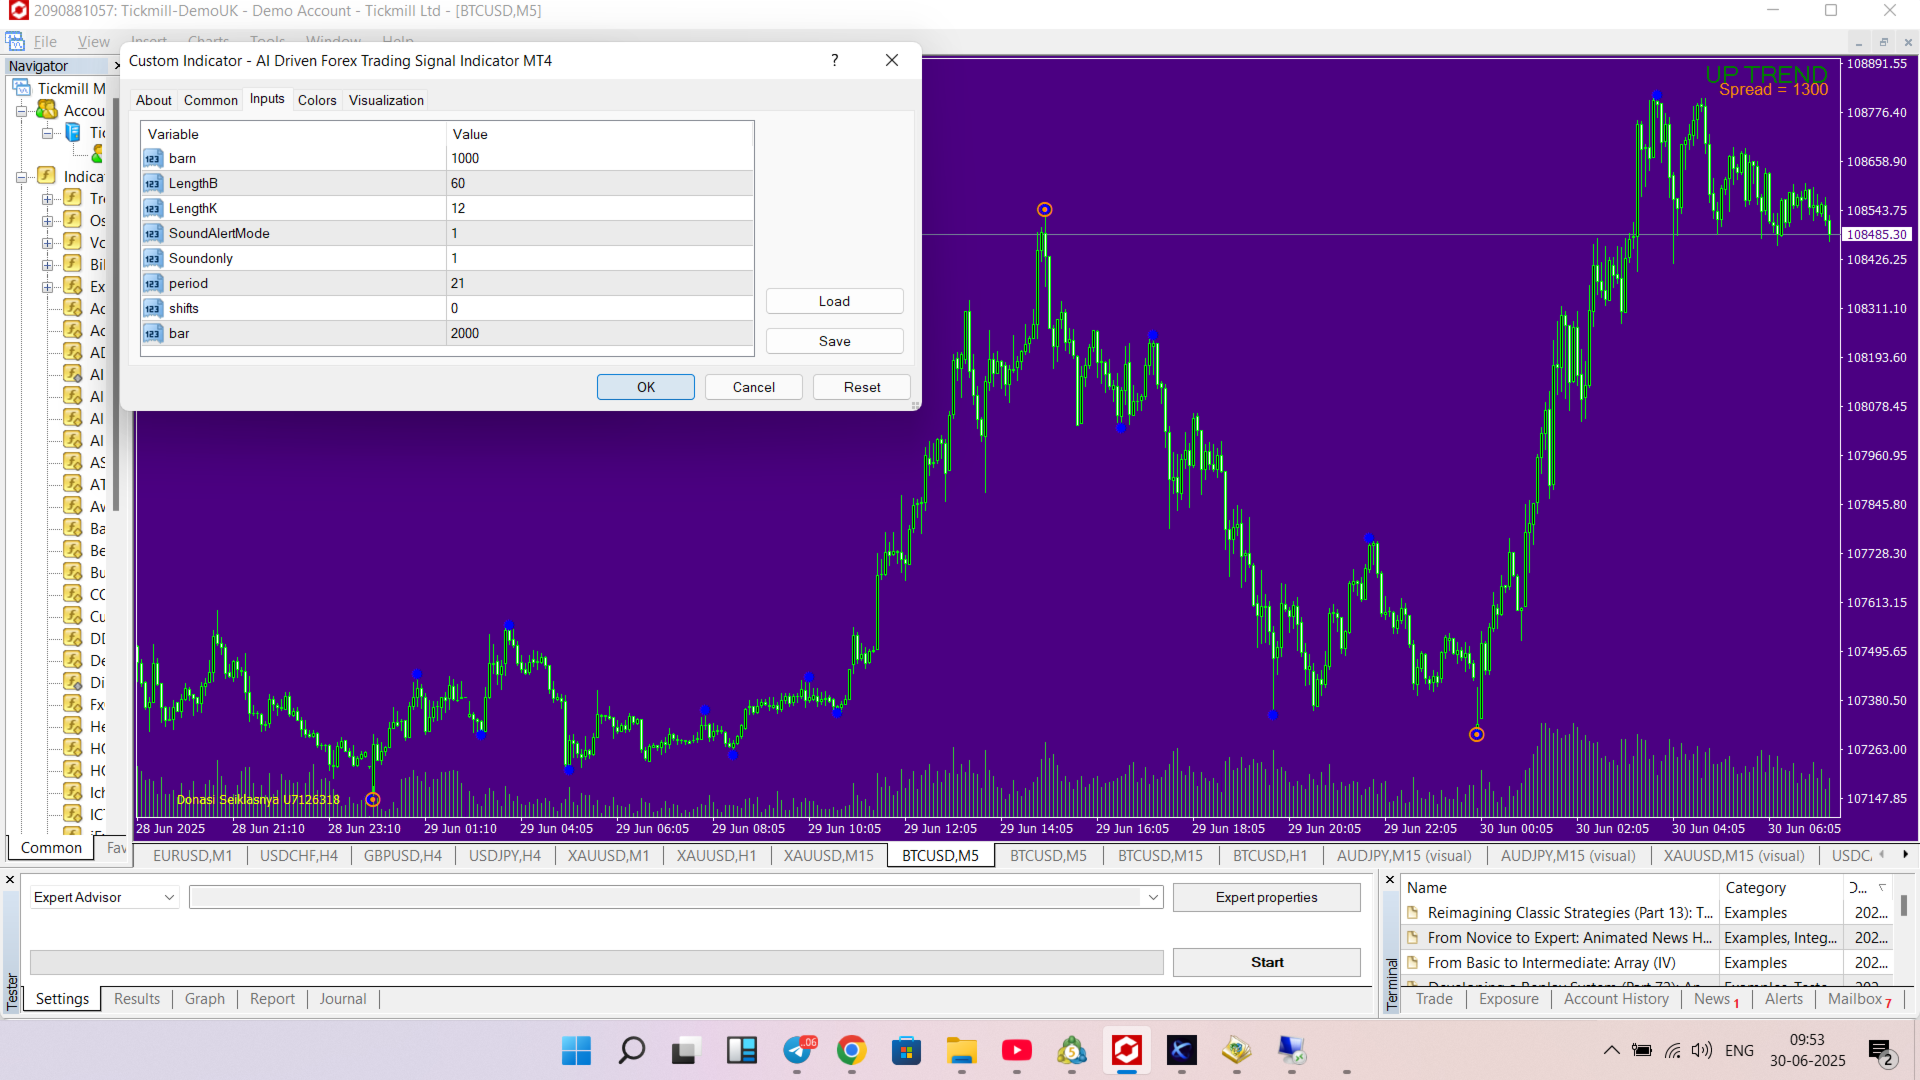The width and height of the screenshot is (1920, 1080).
Task: Click the Indicators icon in the Navigator tree
Action: [x=46, y=175]
